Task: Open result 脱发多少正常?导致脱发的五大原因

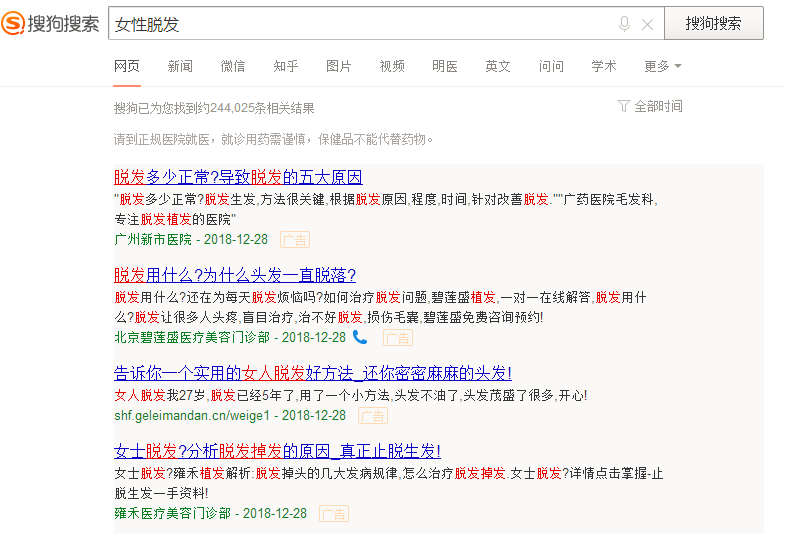Action: [238, 177]
